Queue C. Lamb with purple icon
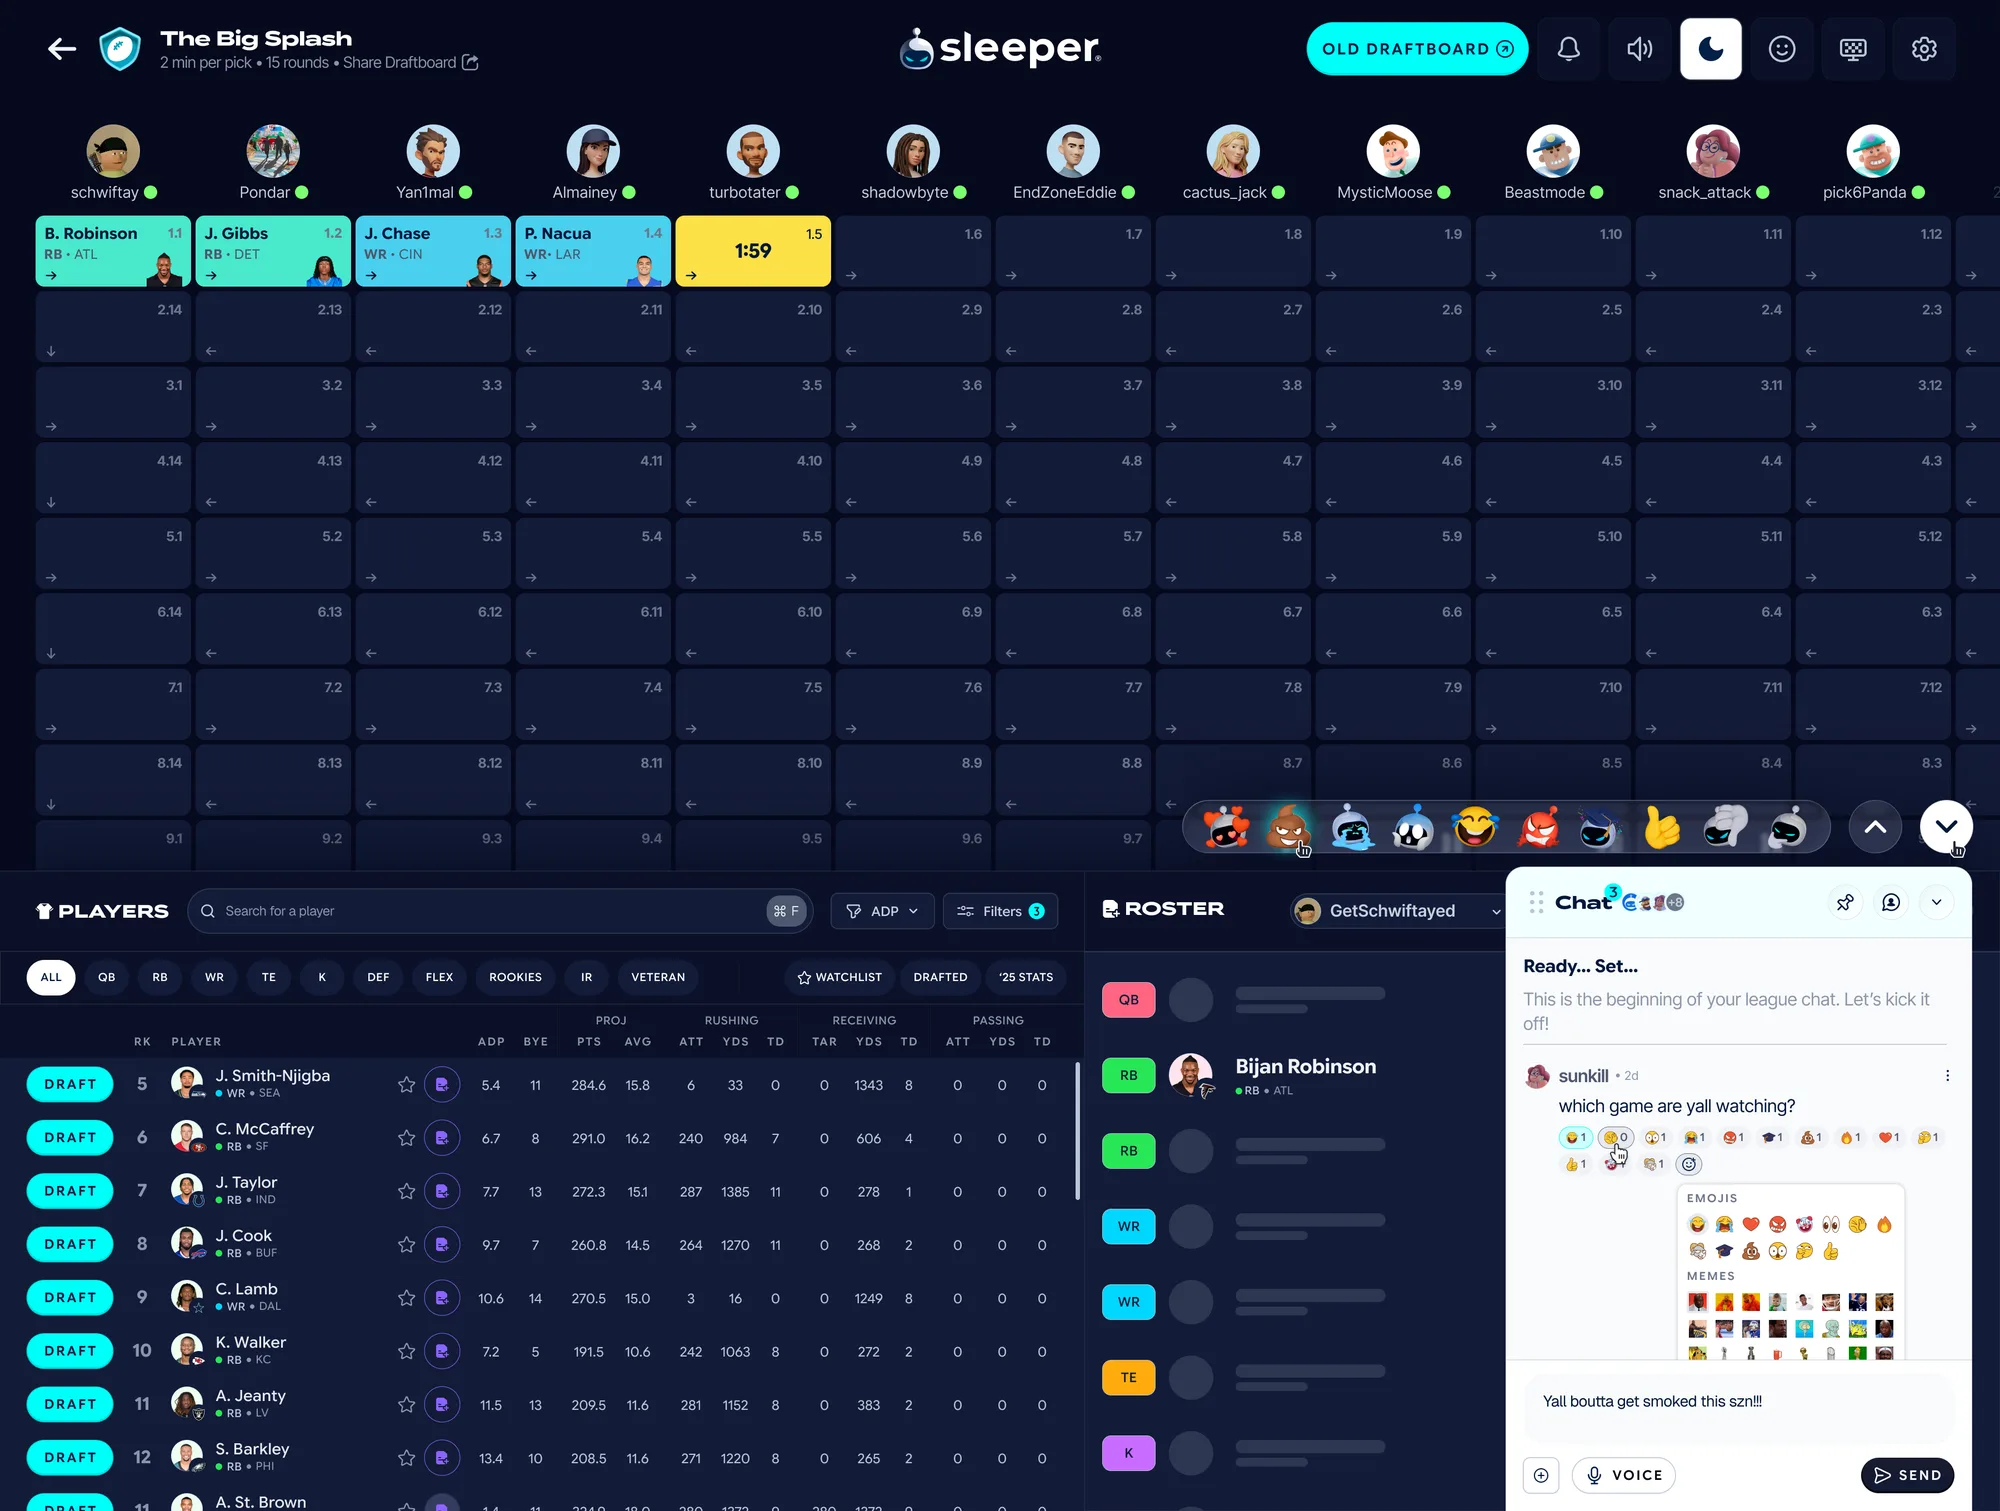The image size is (2000, 1511). [442, 1298]
